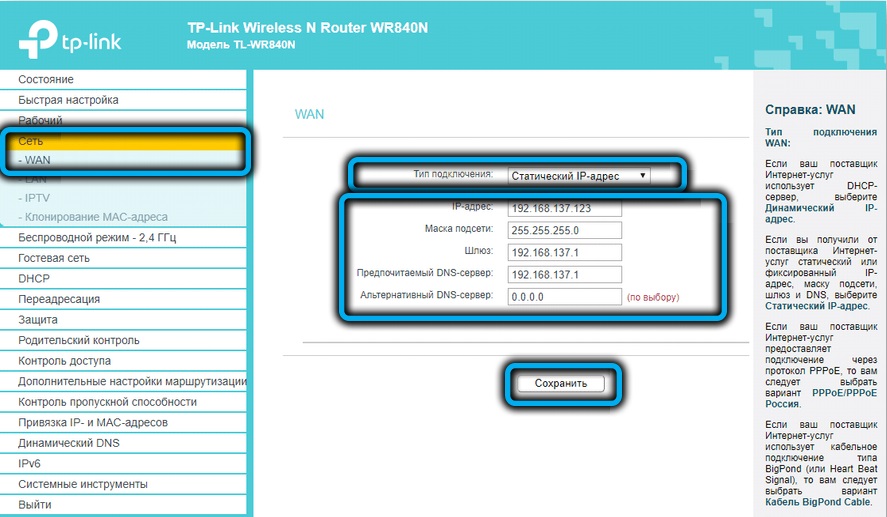Open Контроль доступа menu item

[123, 361]
